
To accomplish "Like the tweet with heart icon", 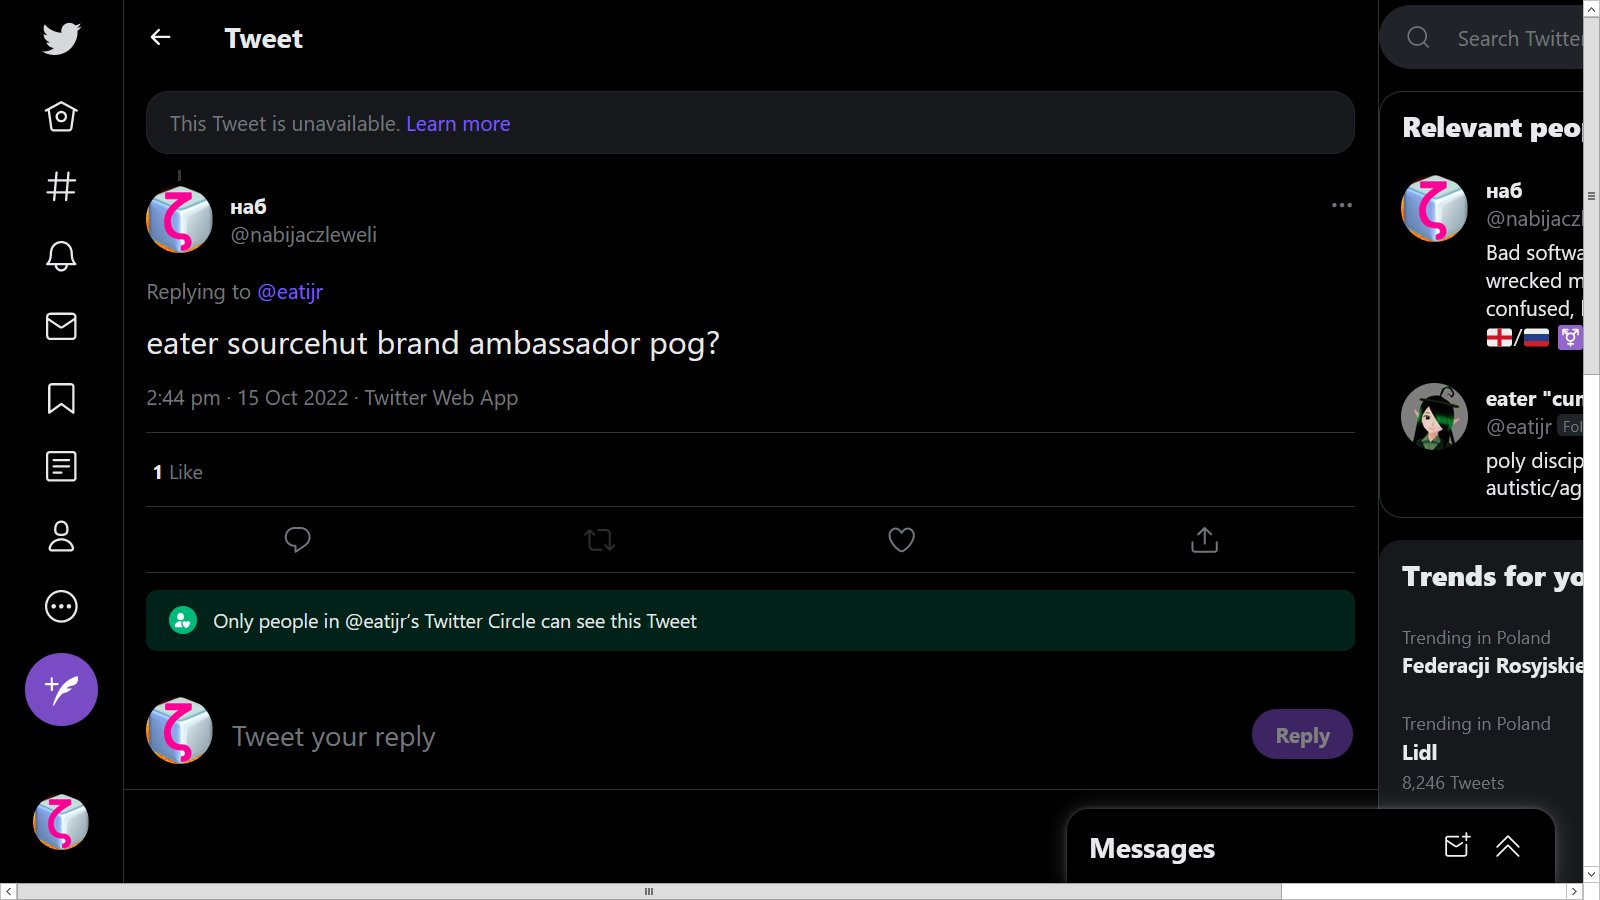I will tap(901, 540).
